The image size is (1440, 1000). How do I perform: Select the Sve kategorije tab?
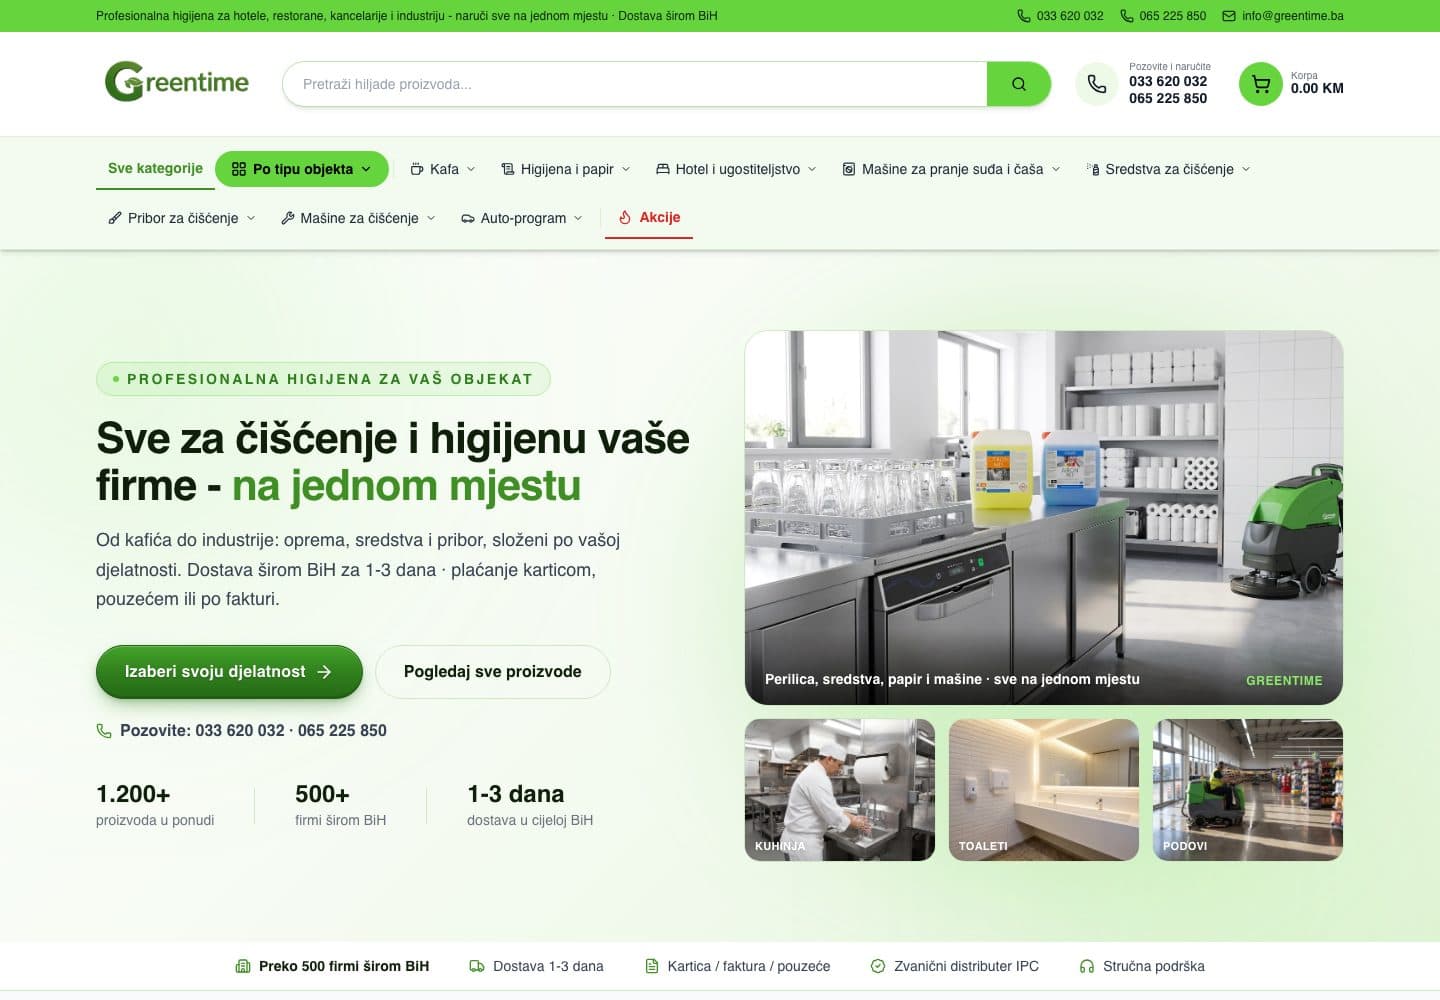pyautogui.click(x=155, y=168)
